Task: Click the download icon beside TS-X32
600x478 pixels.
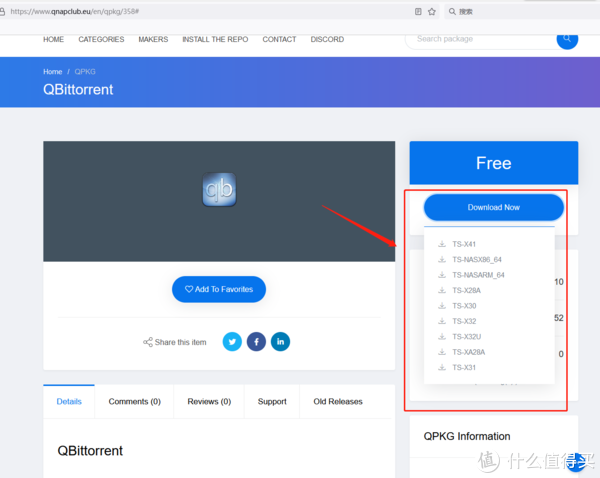Action: (442, 321)
